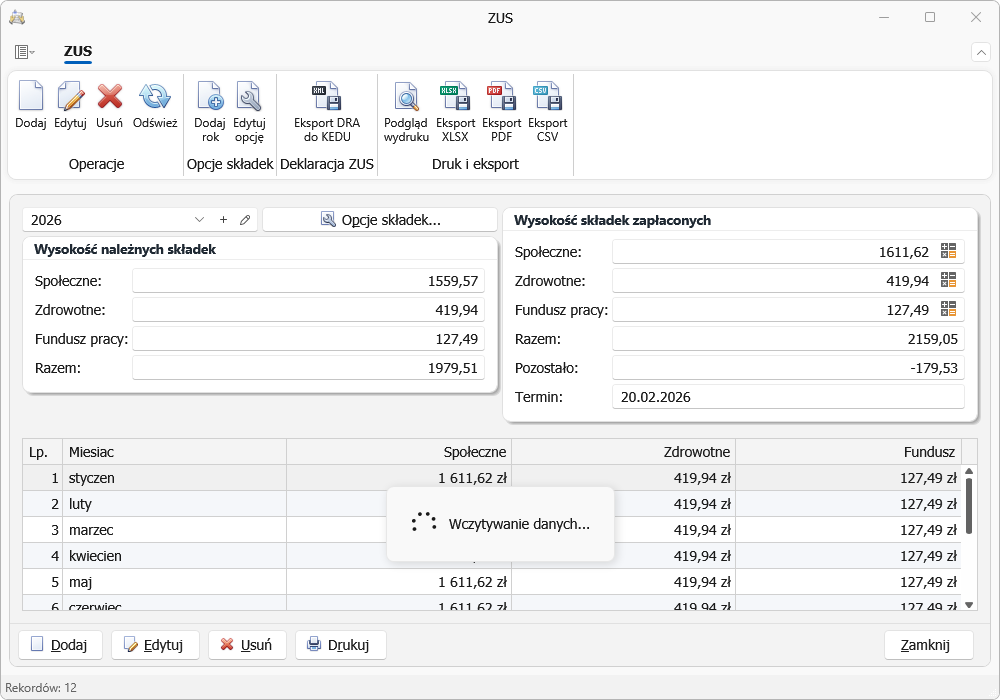Select the styczen row
The height and width of the screenshot is (700, 1000).
pyautogui.click(x=492, y=478)
